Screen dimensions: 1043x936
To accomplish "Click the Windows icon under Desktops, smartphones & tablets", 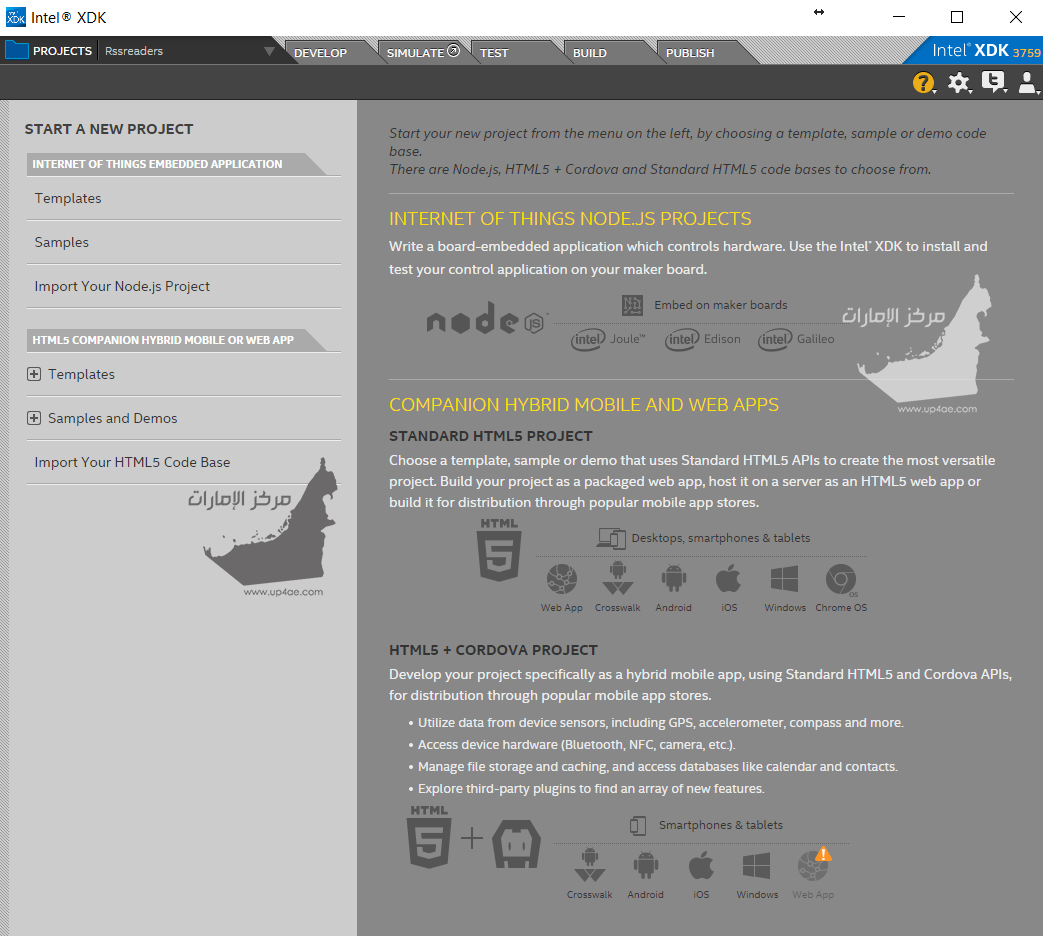I will (x=784, y=579).
